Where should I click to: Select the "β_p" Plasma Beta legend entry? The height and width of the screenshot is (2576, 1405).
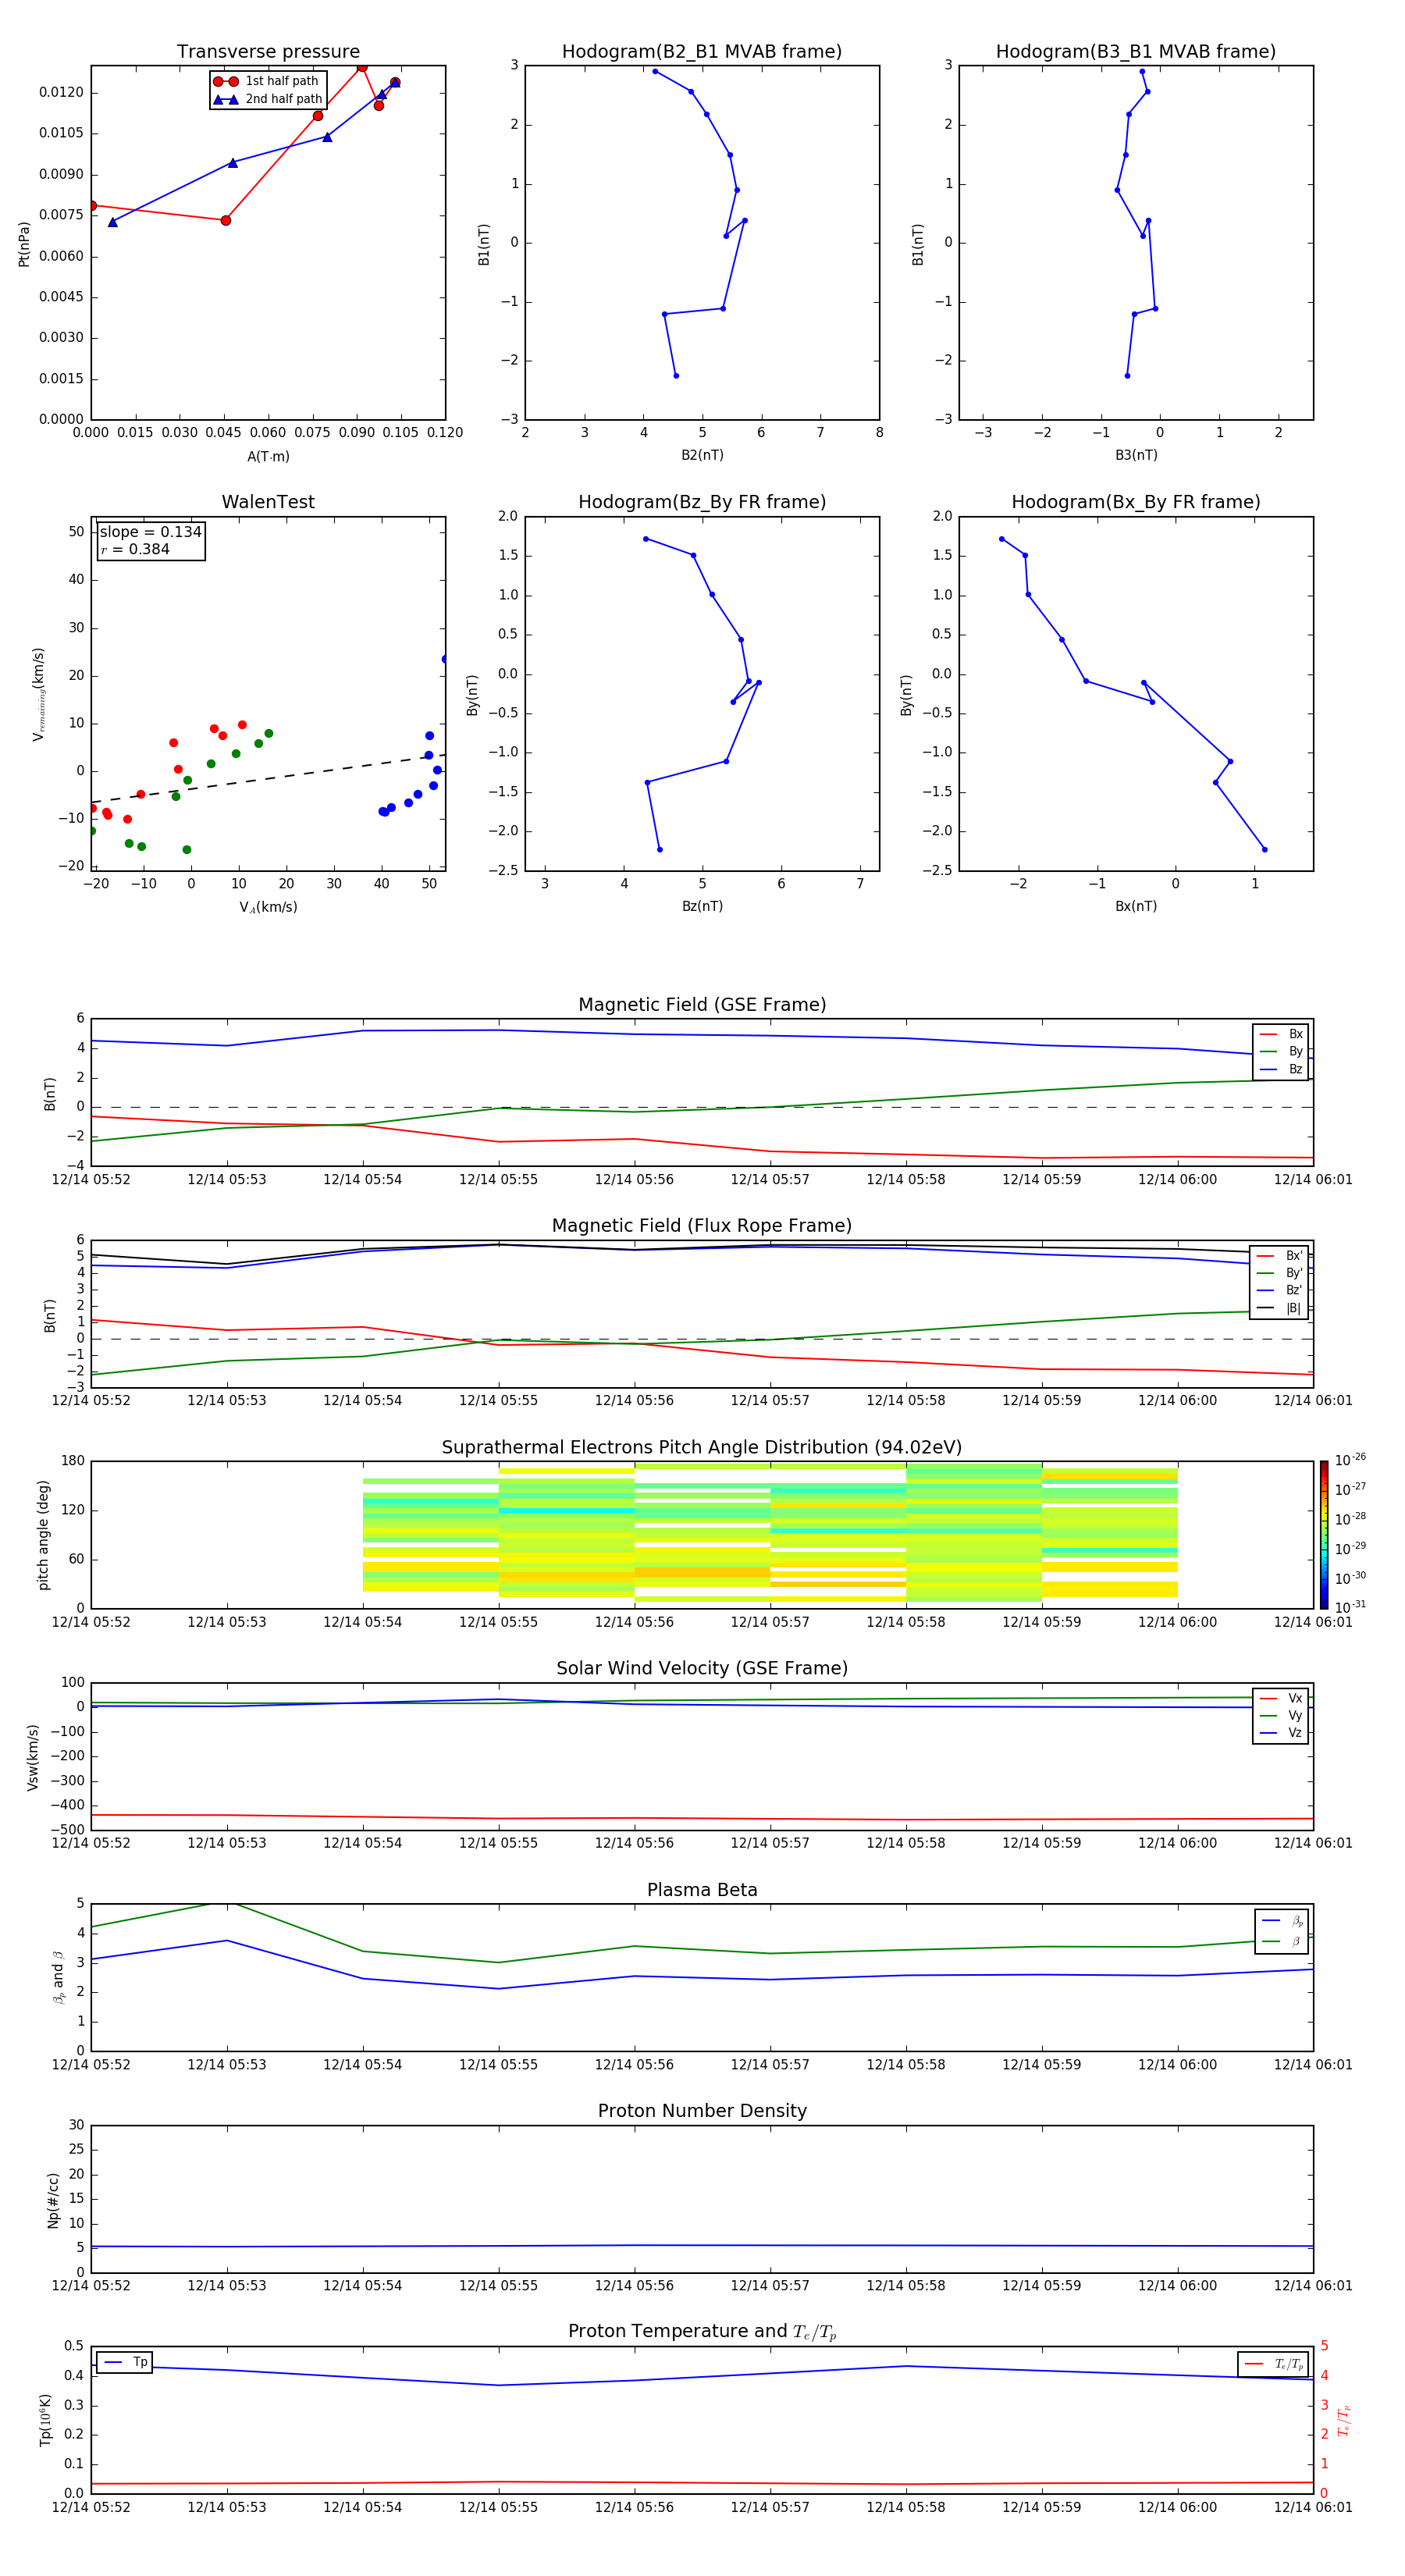(1283, 1920)
